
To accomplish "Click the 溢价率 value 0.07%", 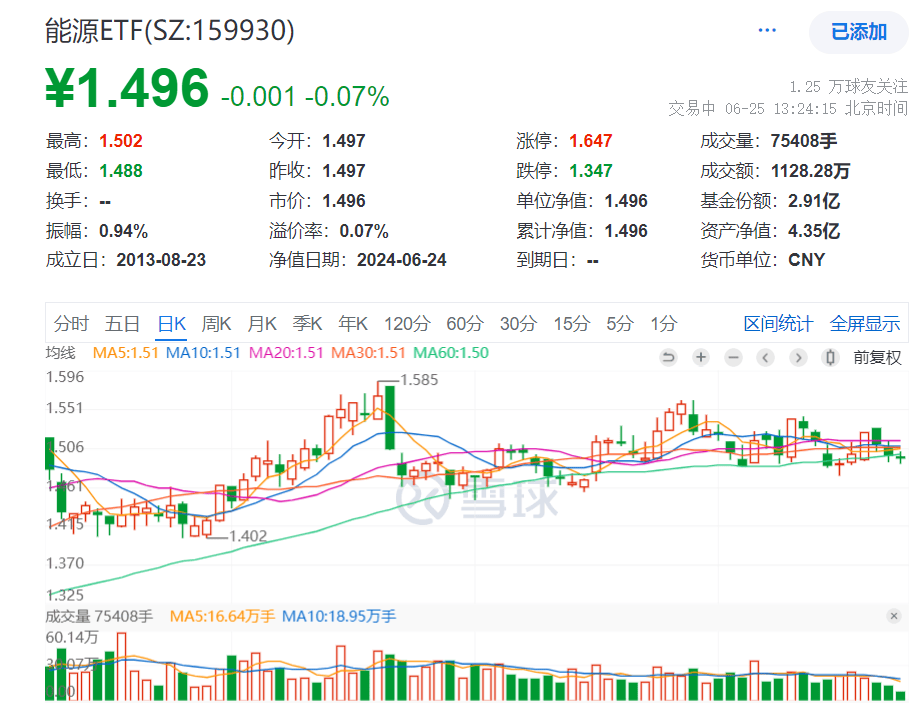I will [x=364, y=231].
